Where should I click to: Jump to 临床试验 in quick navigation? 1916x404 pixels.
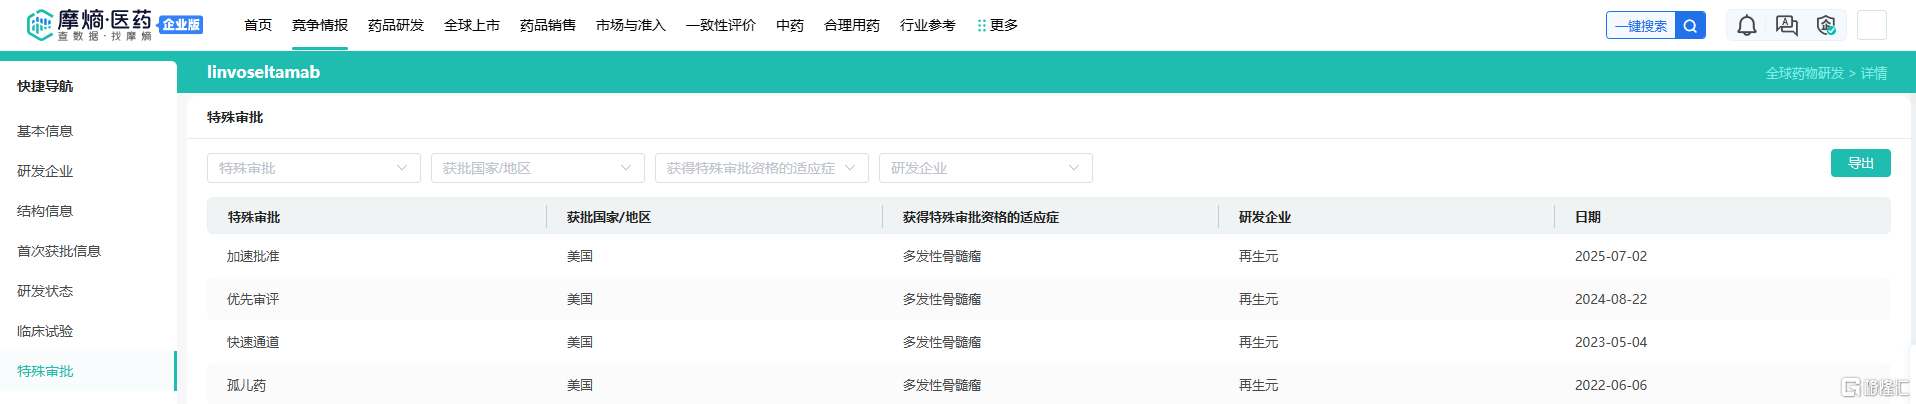coord(45,331)
